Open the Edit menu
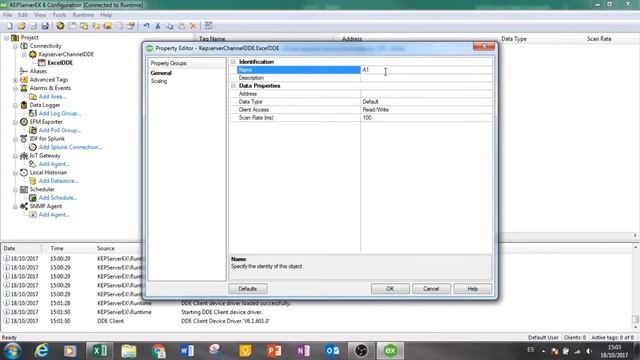640x360 pixels. click(23, 15)
